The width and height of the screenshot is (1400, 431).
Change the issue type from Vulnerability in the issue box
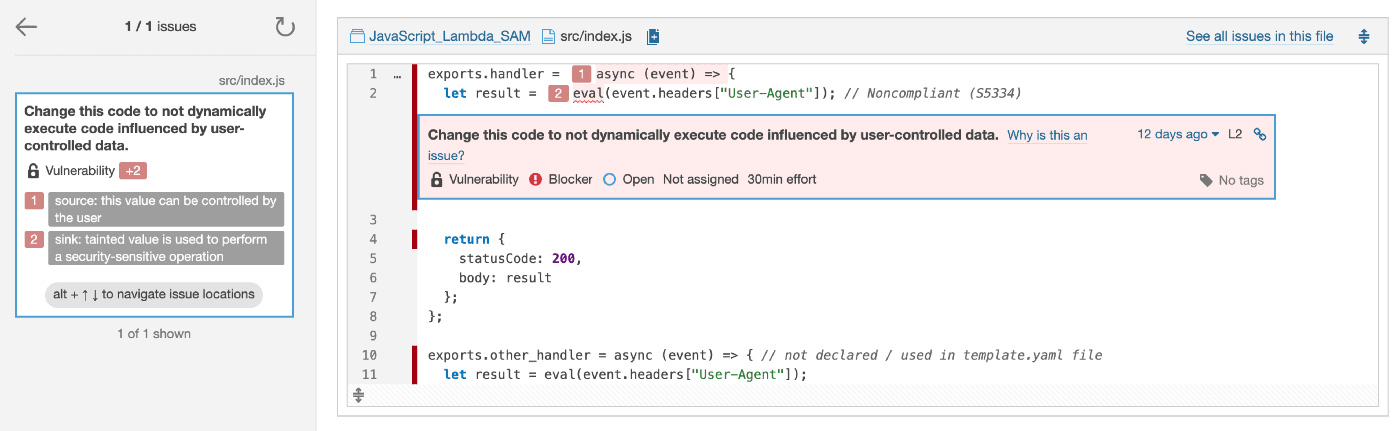(475, 180)
